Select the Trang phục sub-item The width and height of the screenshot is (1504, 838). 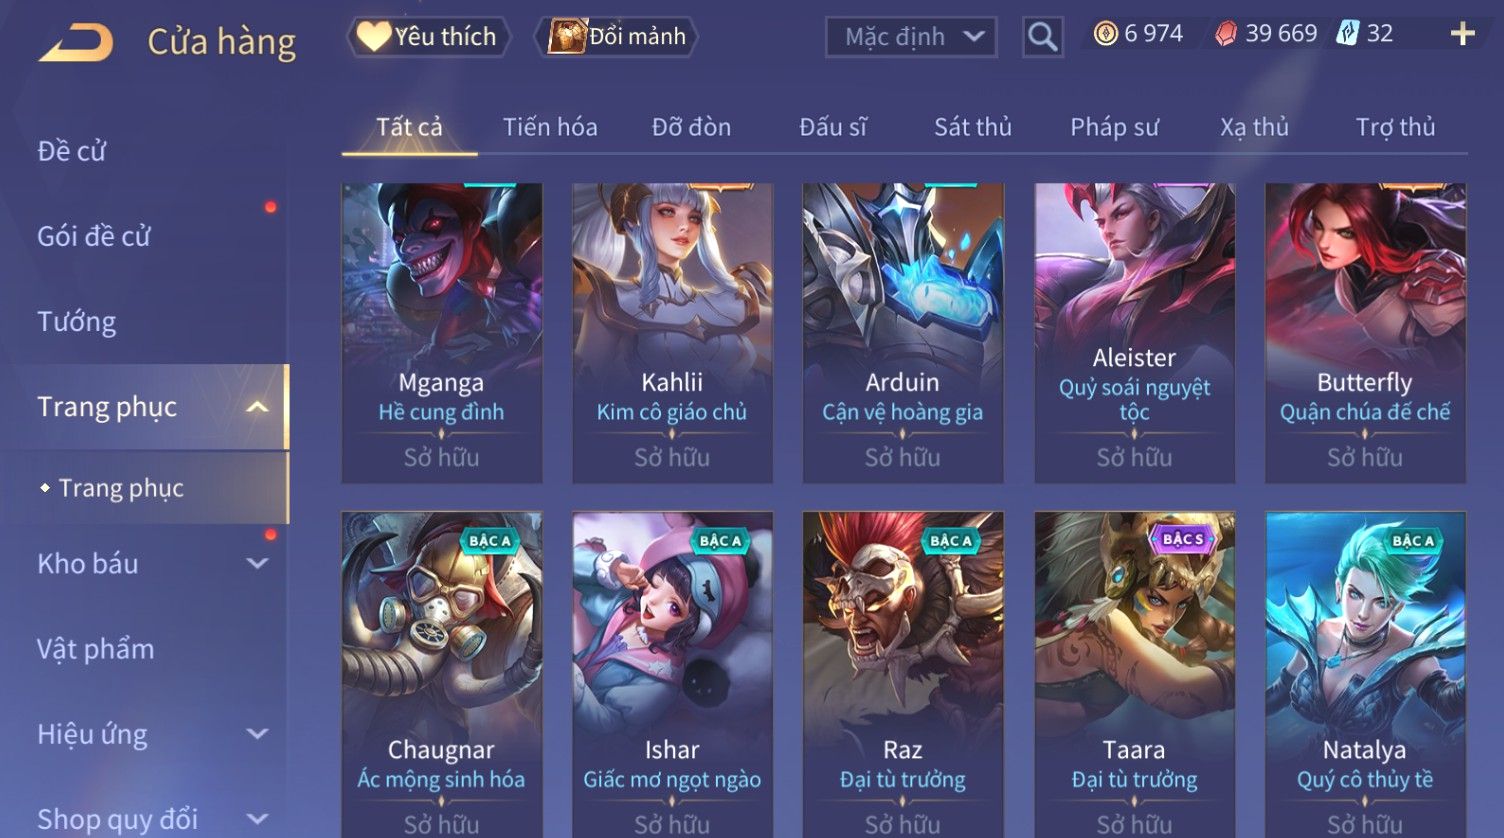click(x=121, y=488)
